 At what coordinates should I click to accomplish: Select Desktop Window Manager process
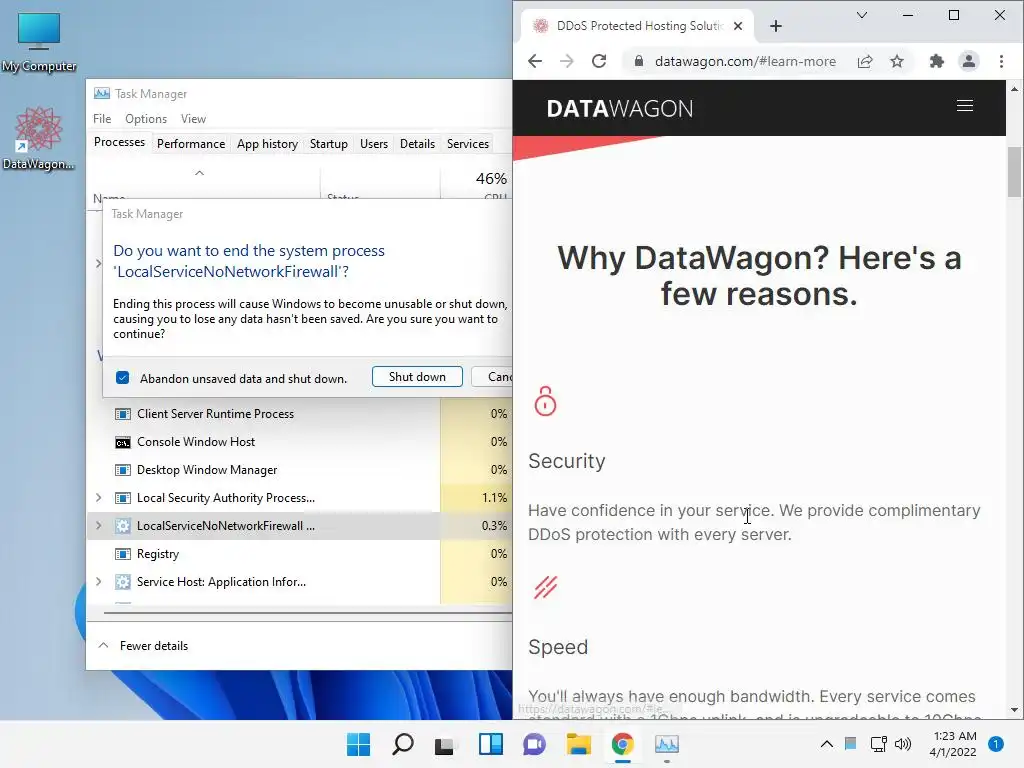299,470
